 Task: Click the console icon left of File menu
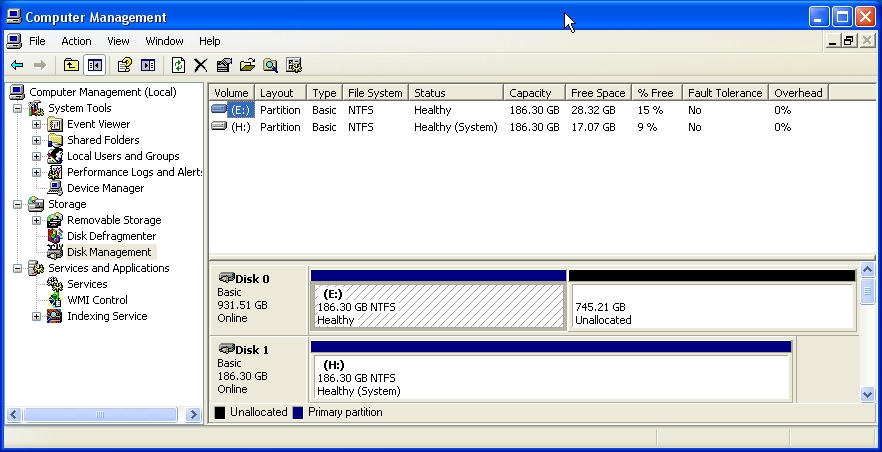click(15, 41)
